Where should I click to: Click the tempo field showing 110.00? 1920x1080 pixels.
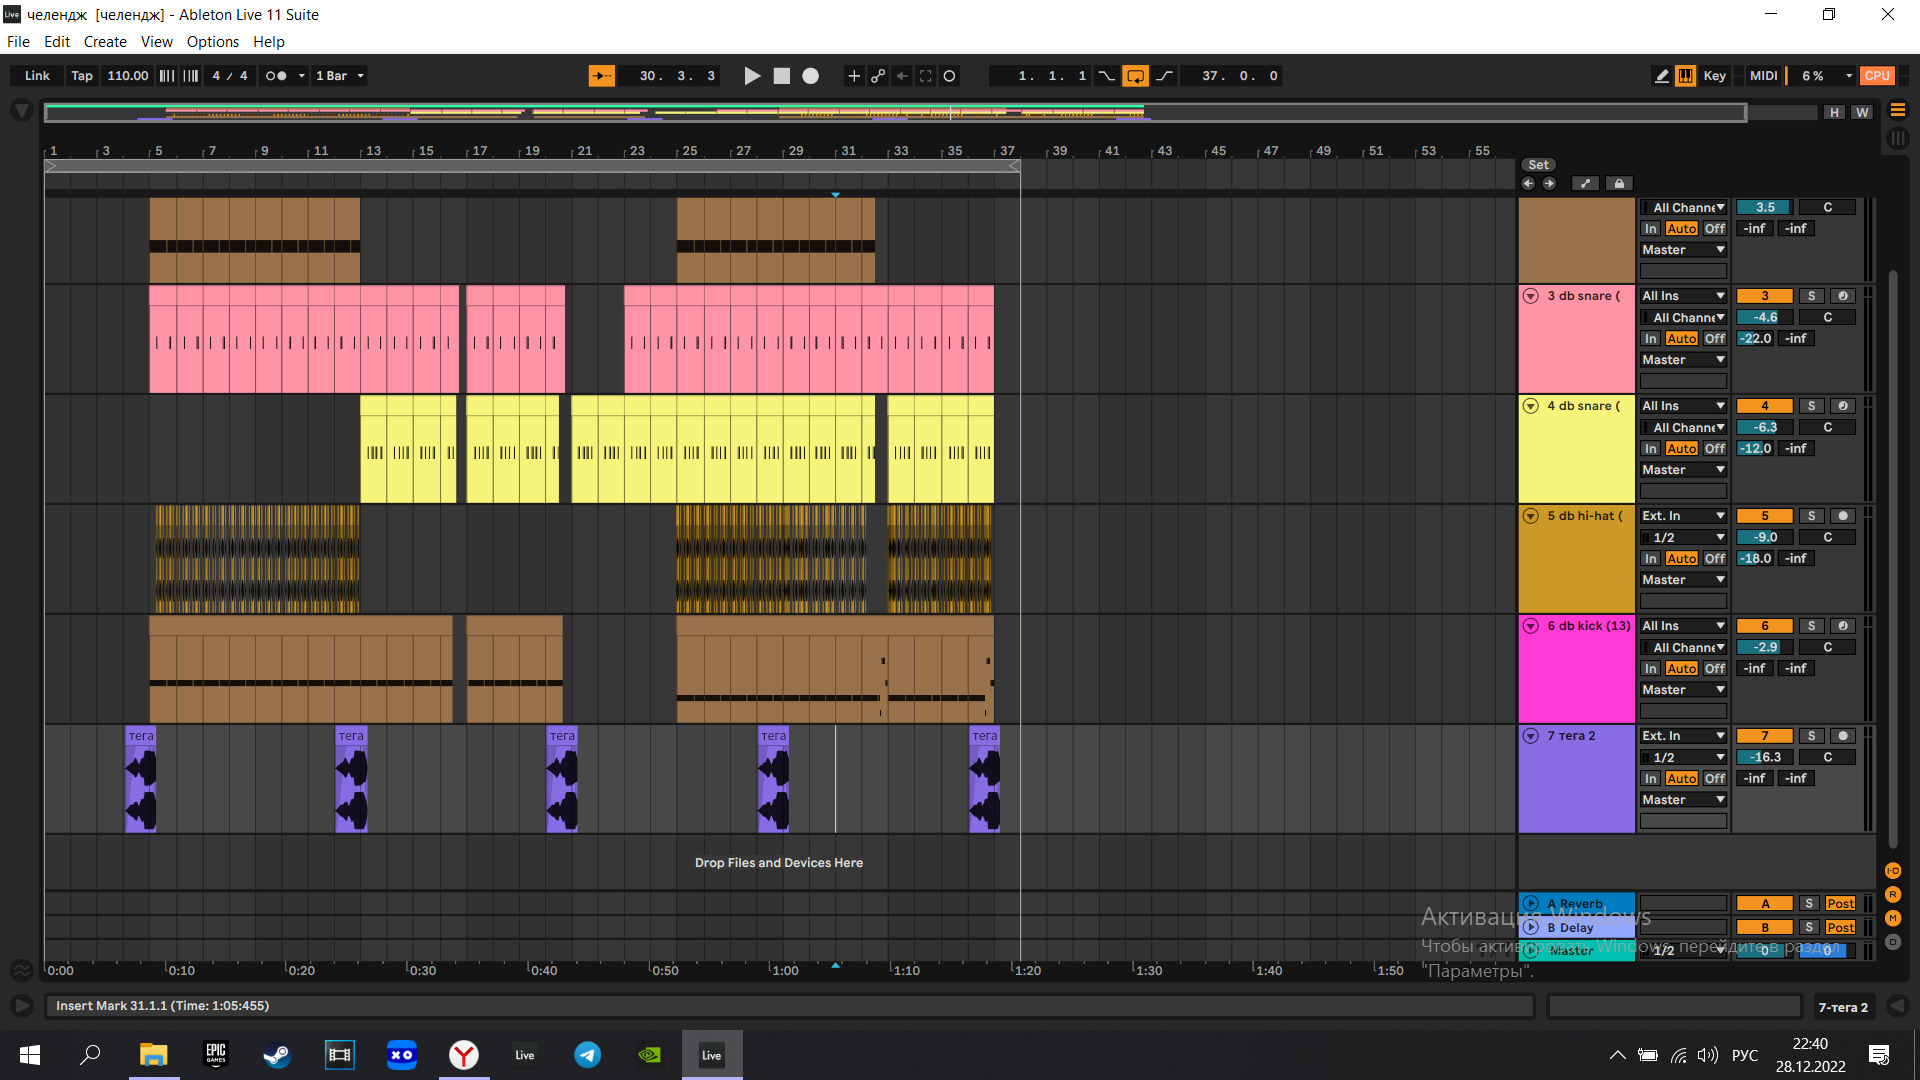[127, 76]
